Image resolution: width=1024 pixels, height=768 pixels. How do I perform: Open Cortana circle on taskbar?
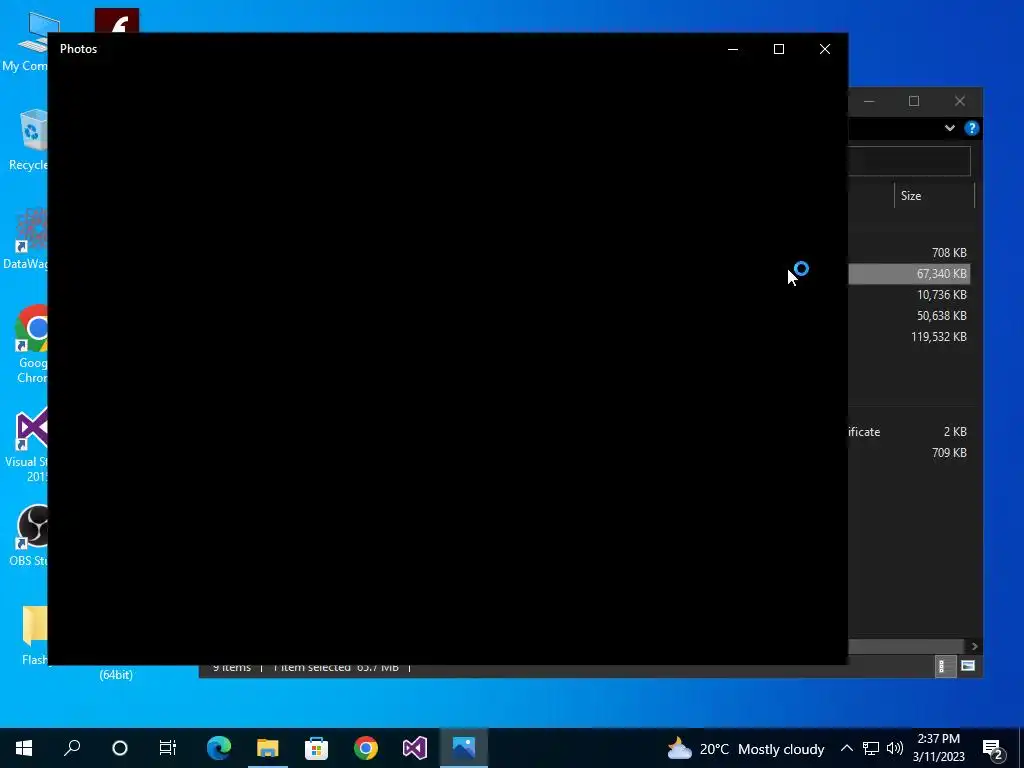coord(120,748)
